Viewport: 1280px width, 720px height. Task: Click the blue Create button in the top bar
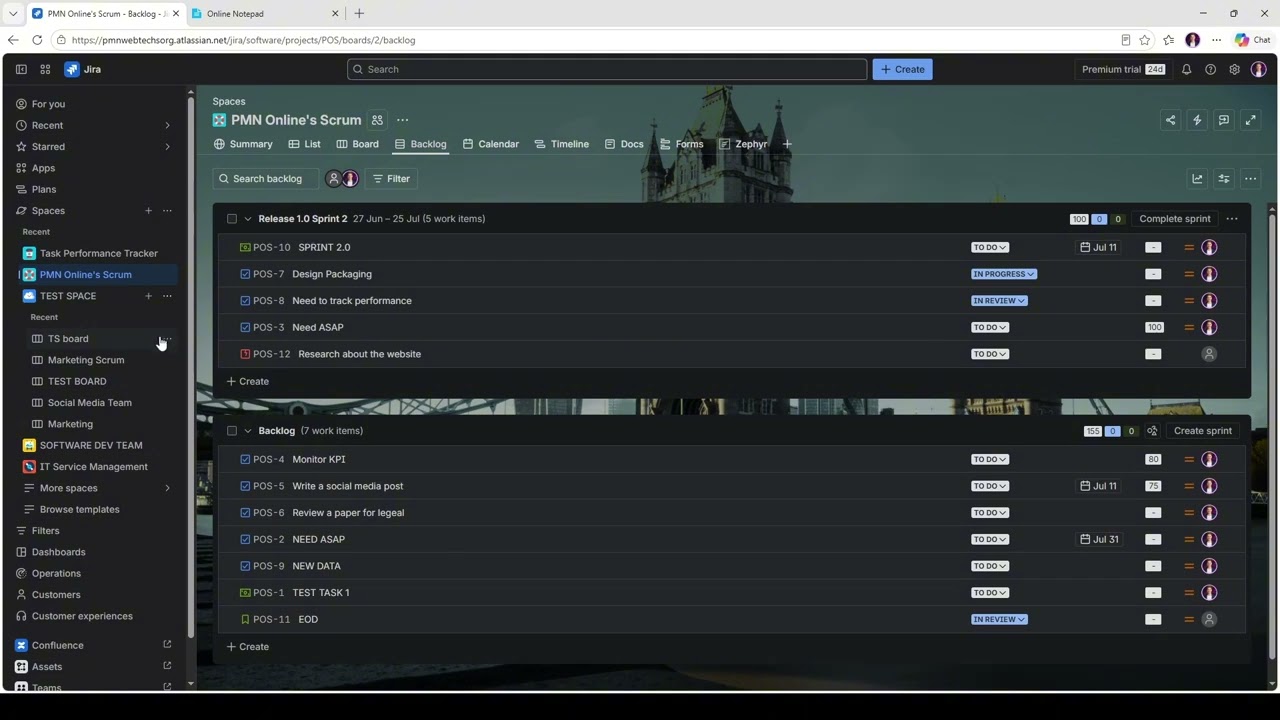tap(903, 69)
